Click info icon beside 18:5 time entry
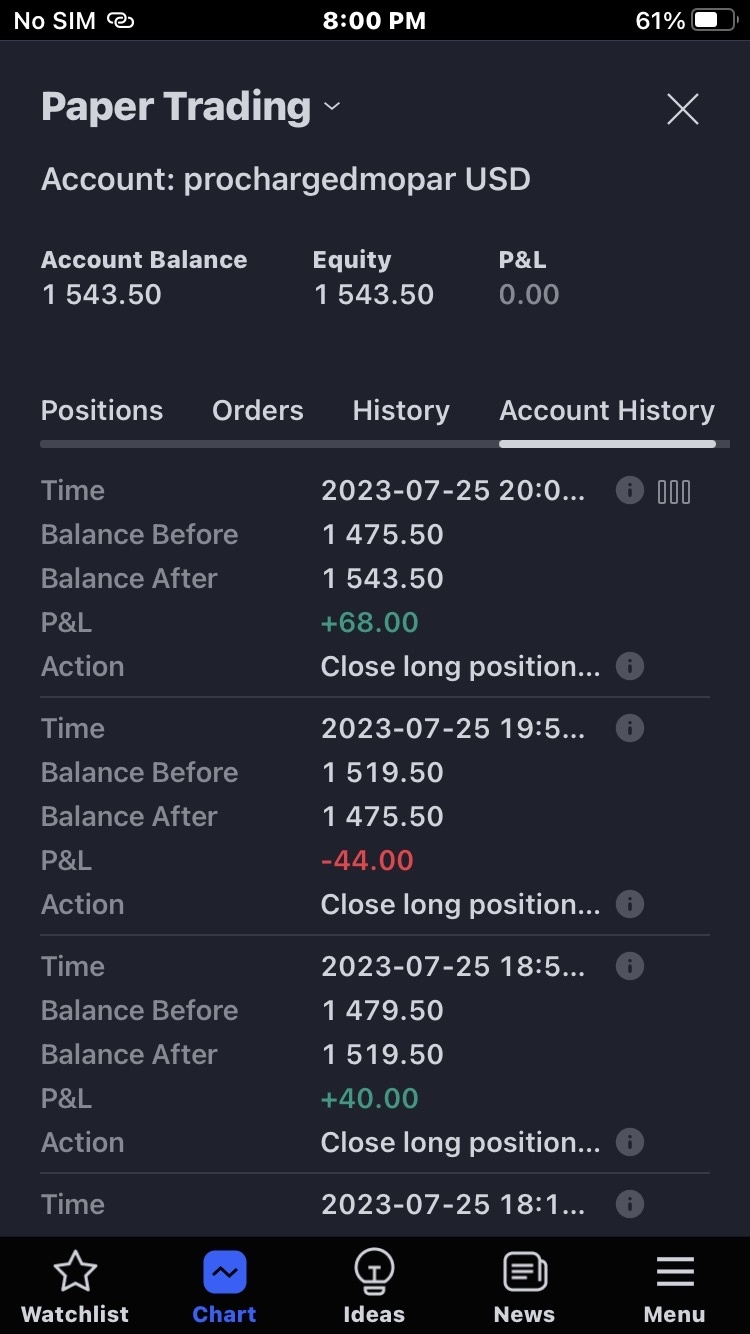 click(x=629, y=966)
